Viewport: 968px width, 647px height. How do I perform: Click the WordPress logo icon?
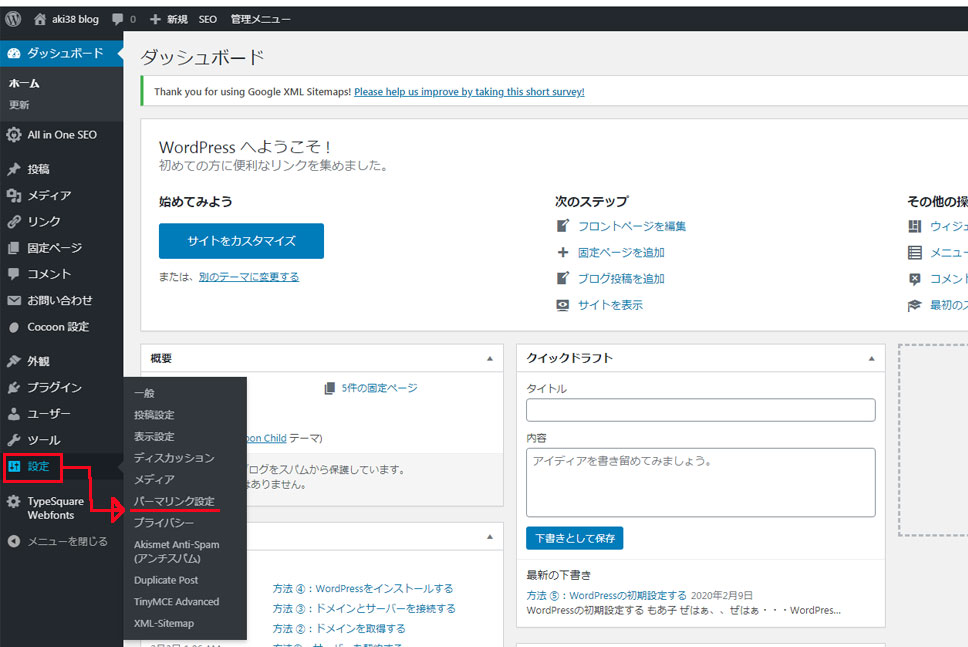[13, 19]
